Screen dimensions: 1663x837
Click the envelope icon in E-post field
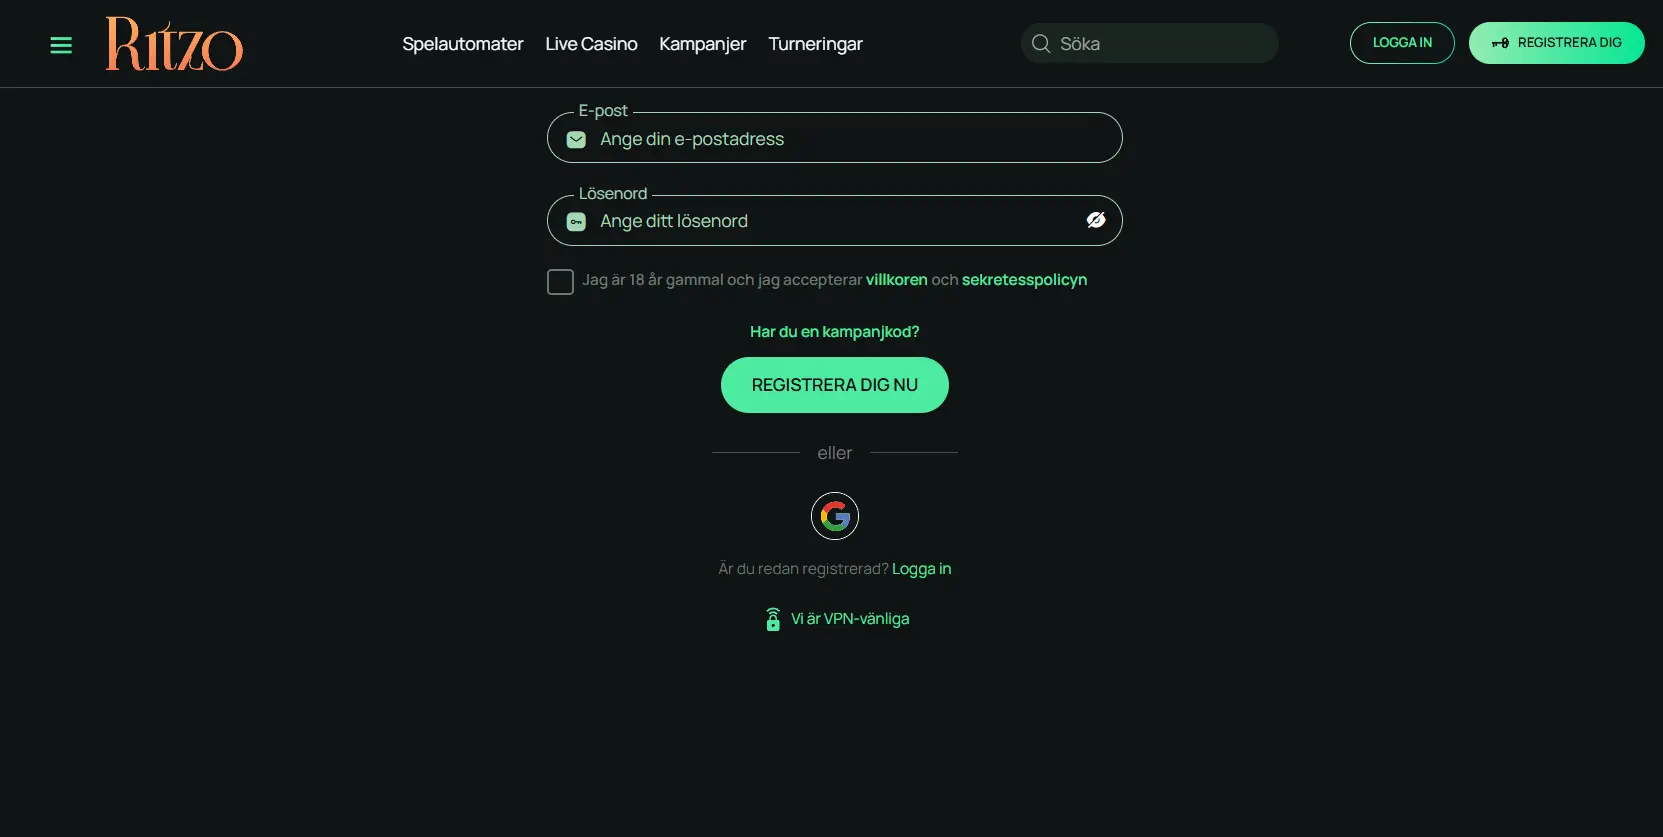(576, 140)
